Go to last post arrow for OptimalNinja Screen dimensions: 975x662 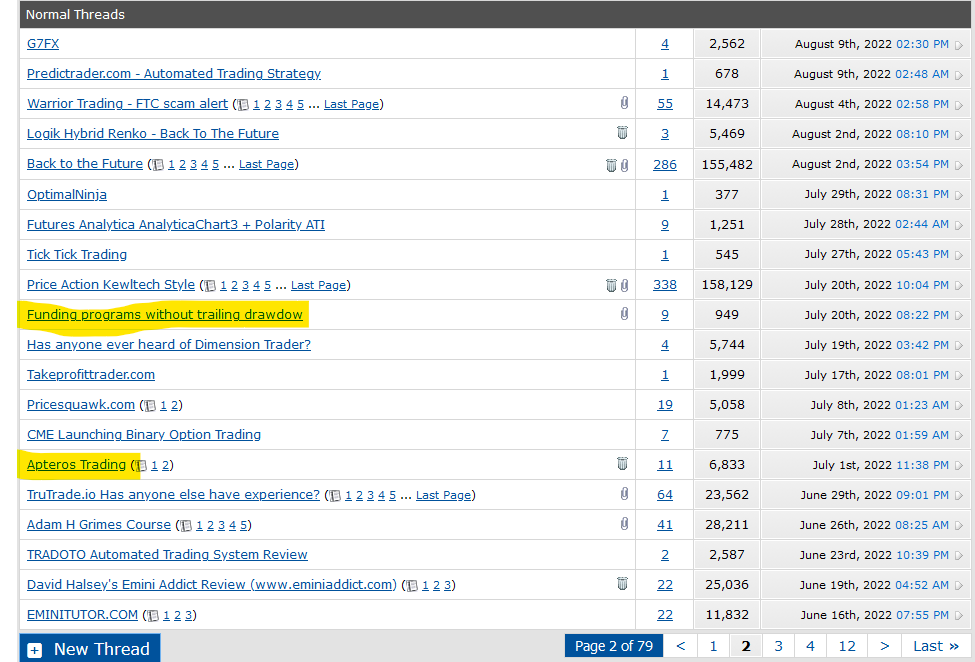click(959, 195)
